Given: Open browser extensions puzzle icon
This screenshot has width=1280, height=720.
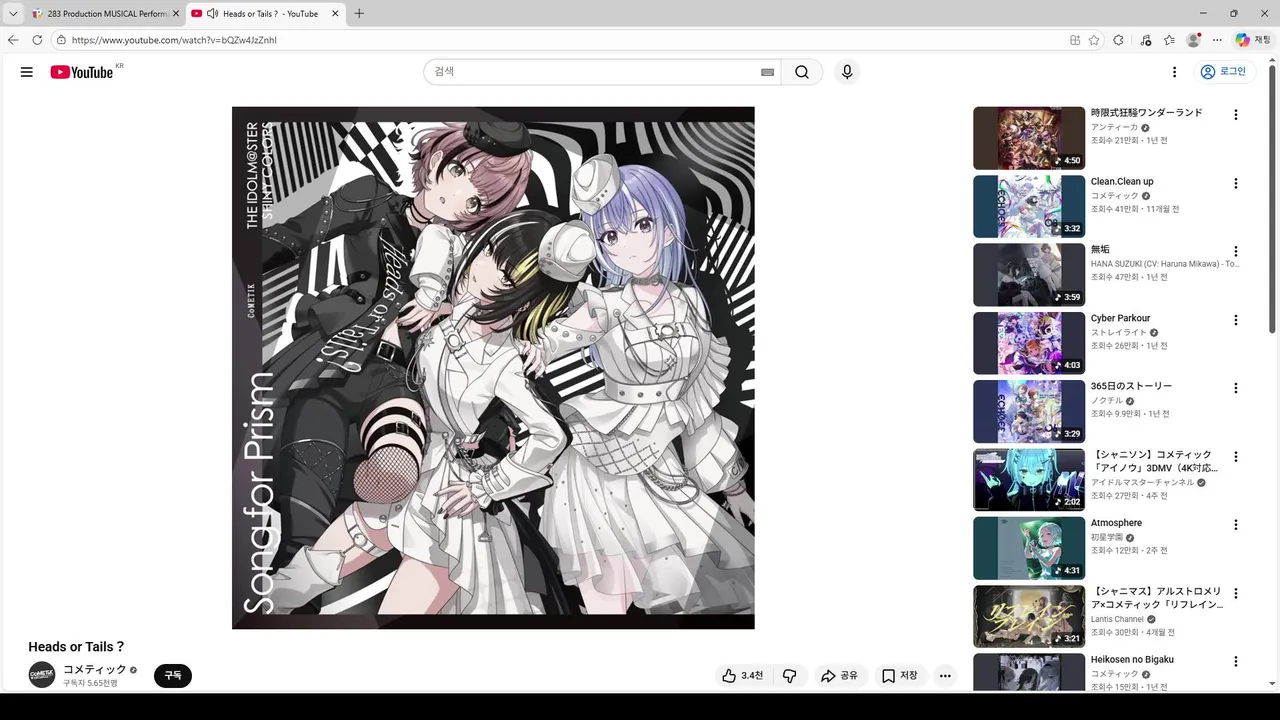Looking at the screenshot, I should [x=1118, y=40].
